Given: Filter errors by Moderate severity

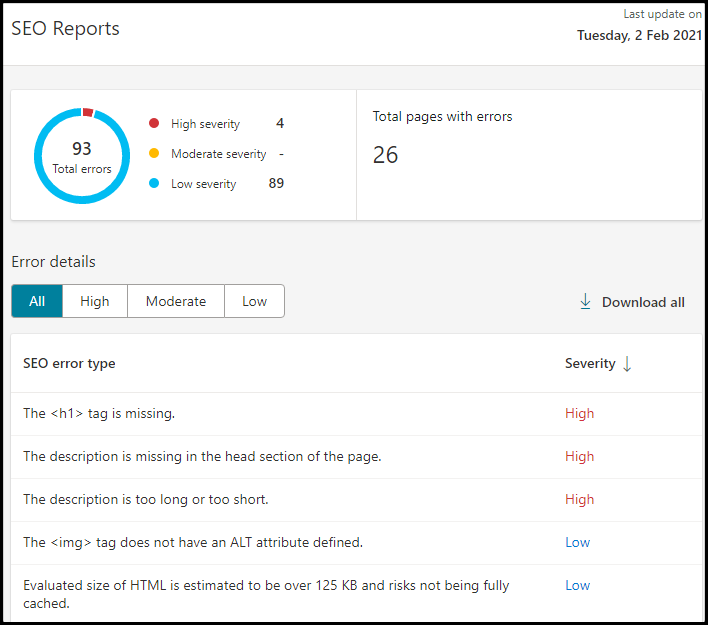Looking at the screenshot, I should click(176, 301).
